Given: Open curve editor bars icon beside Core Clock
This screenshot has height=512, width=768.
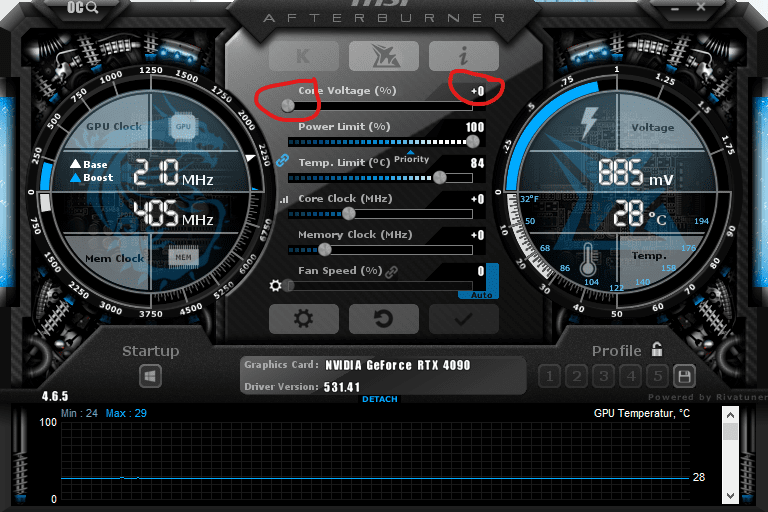Looking at the screenshot, I should [x=284, y=199].
